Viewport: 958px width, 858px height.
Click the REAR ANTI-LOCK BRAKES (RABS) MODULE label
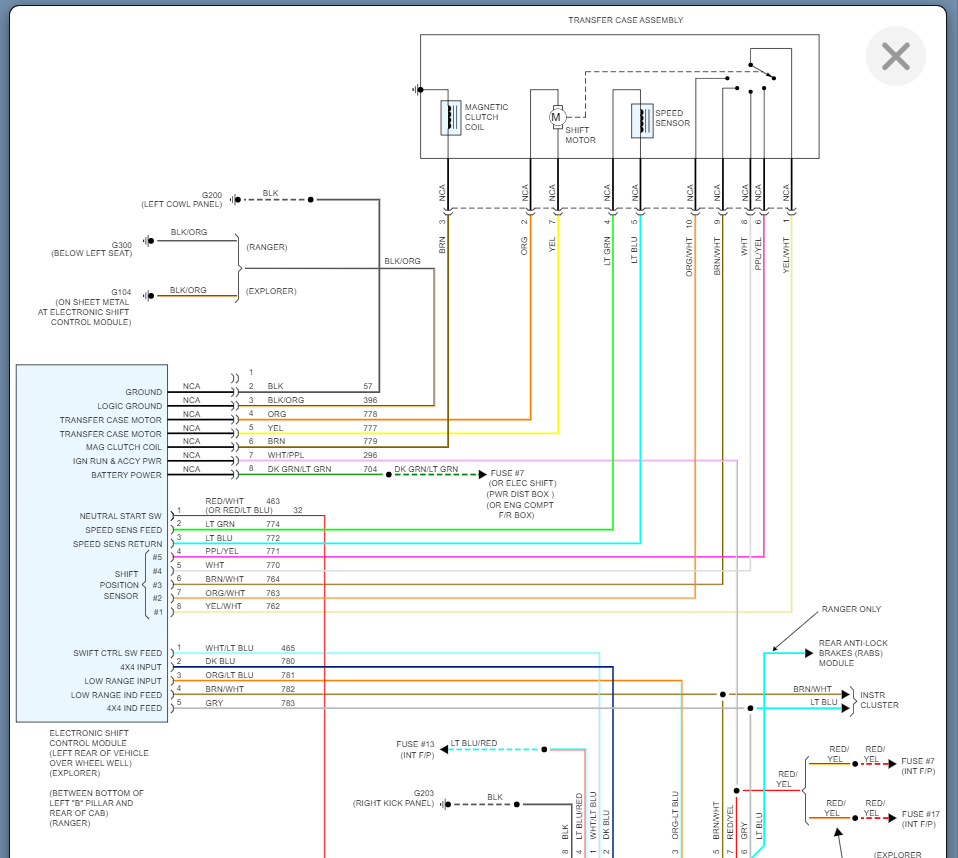click(853, 653)
